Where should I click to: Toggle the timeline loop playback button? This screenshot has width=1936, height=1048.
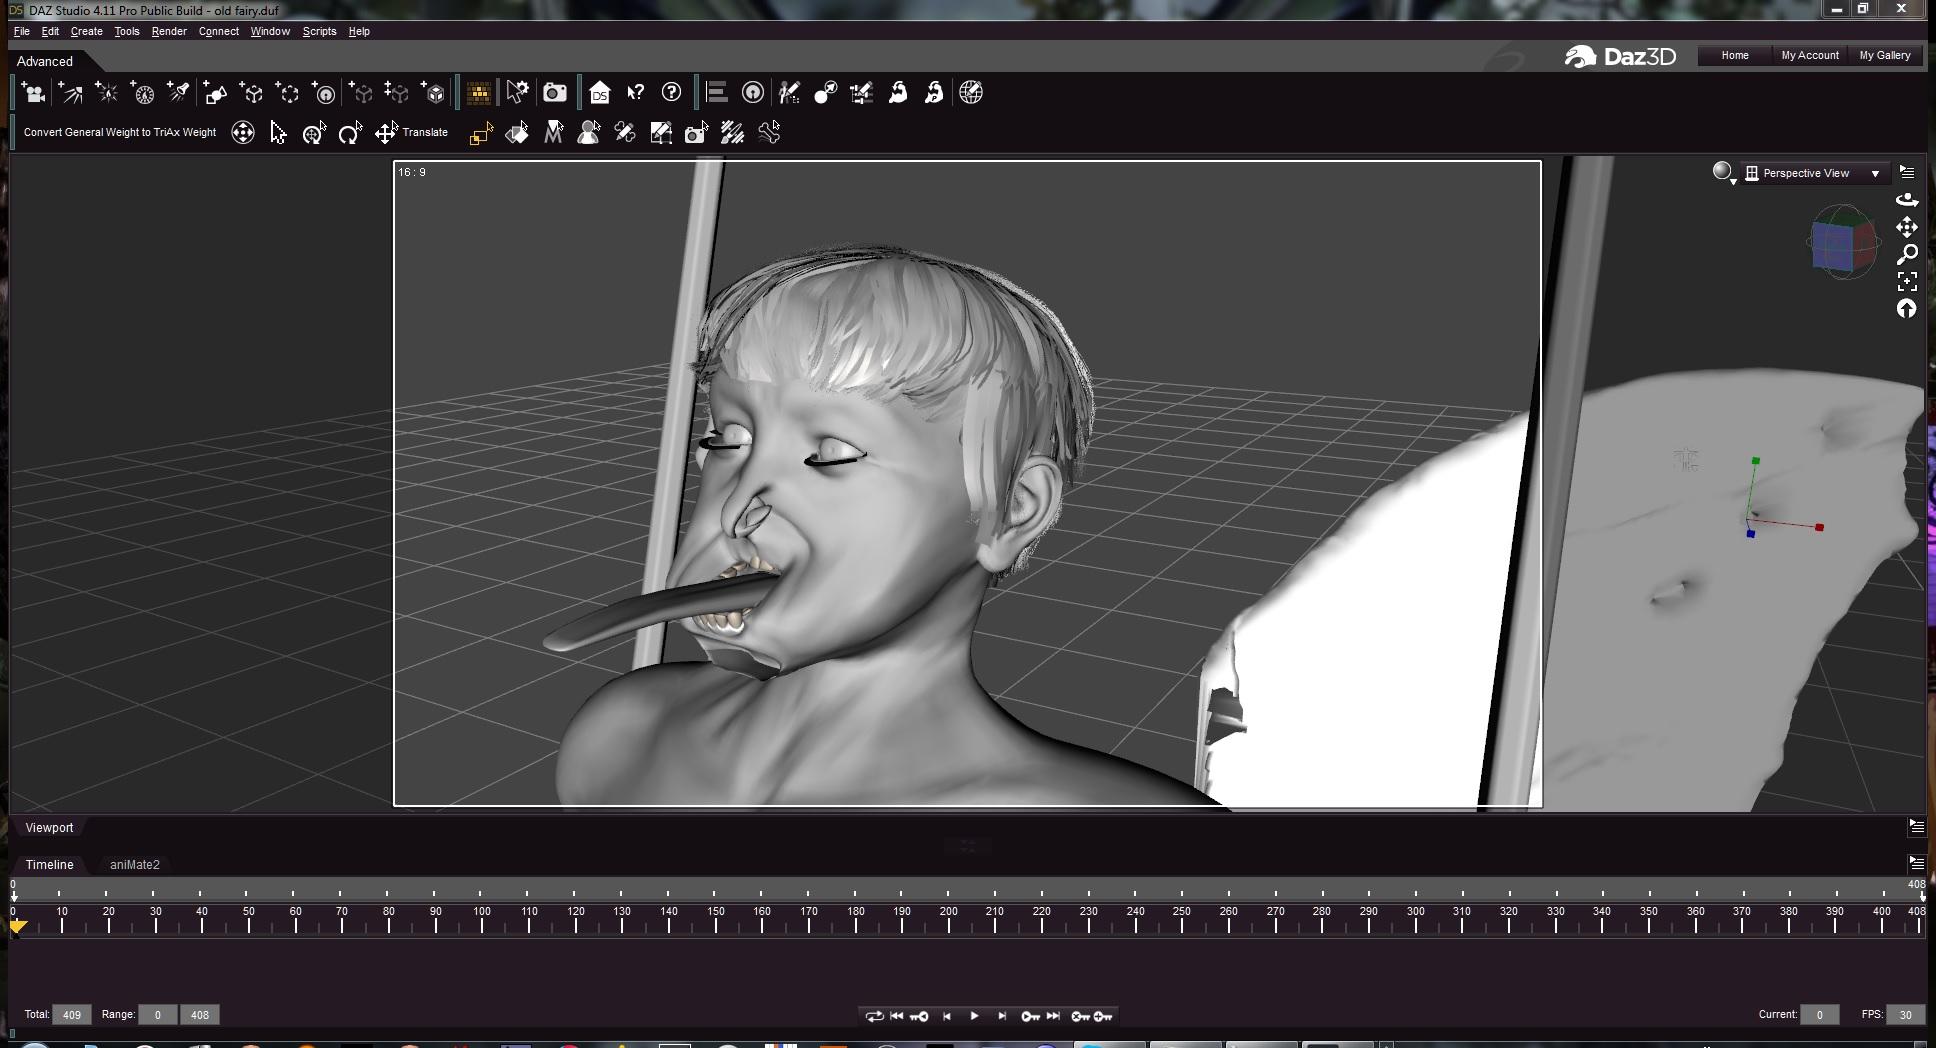coord(874,1016)
